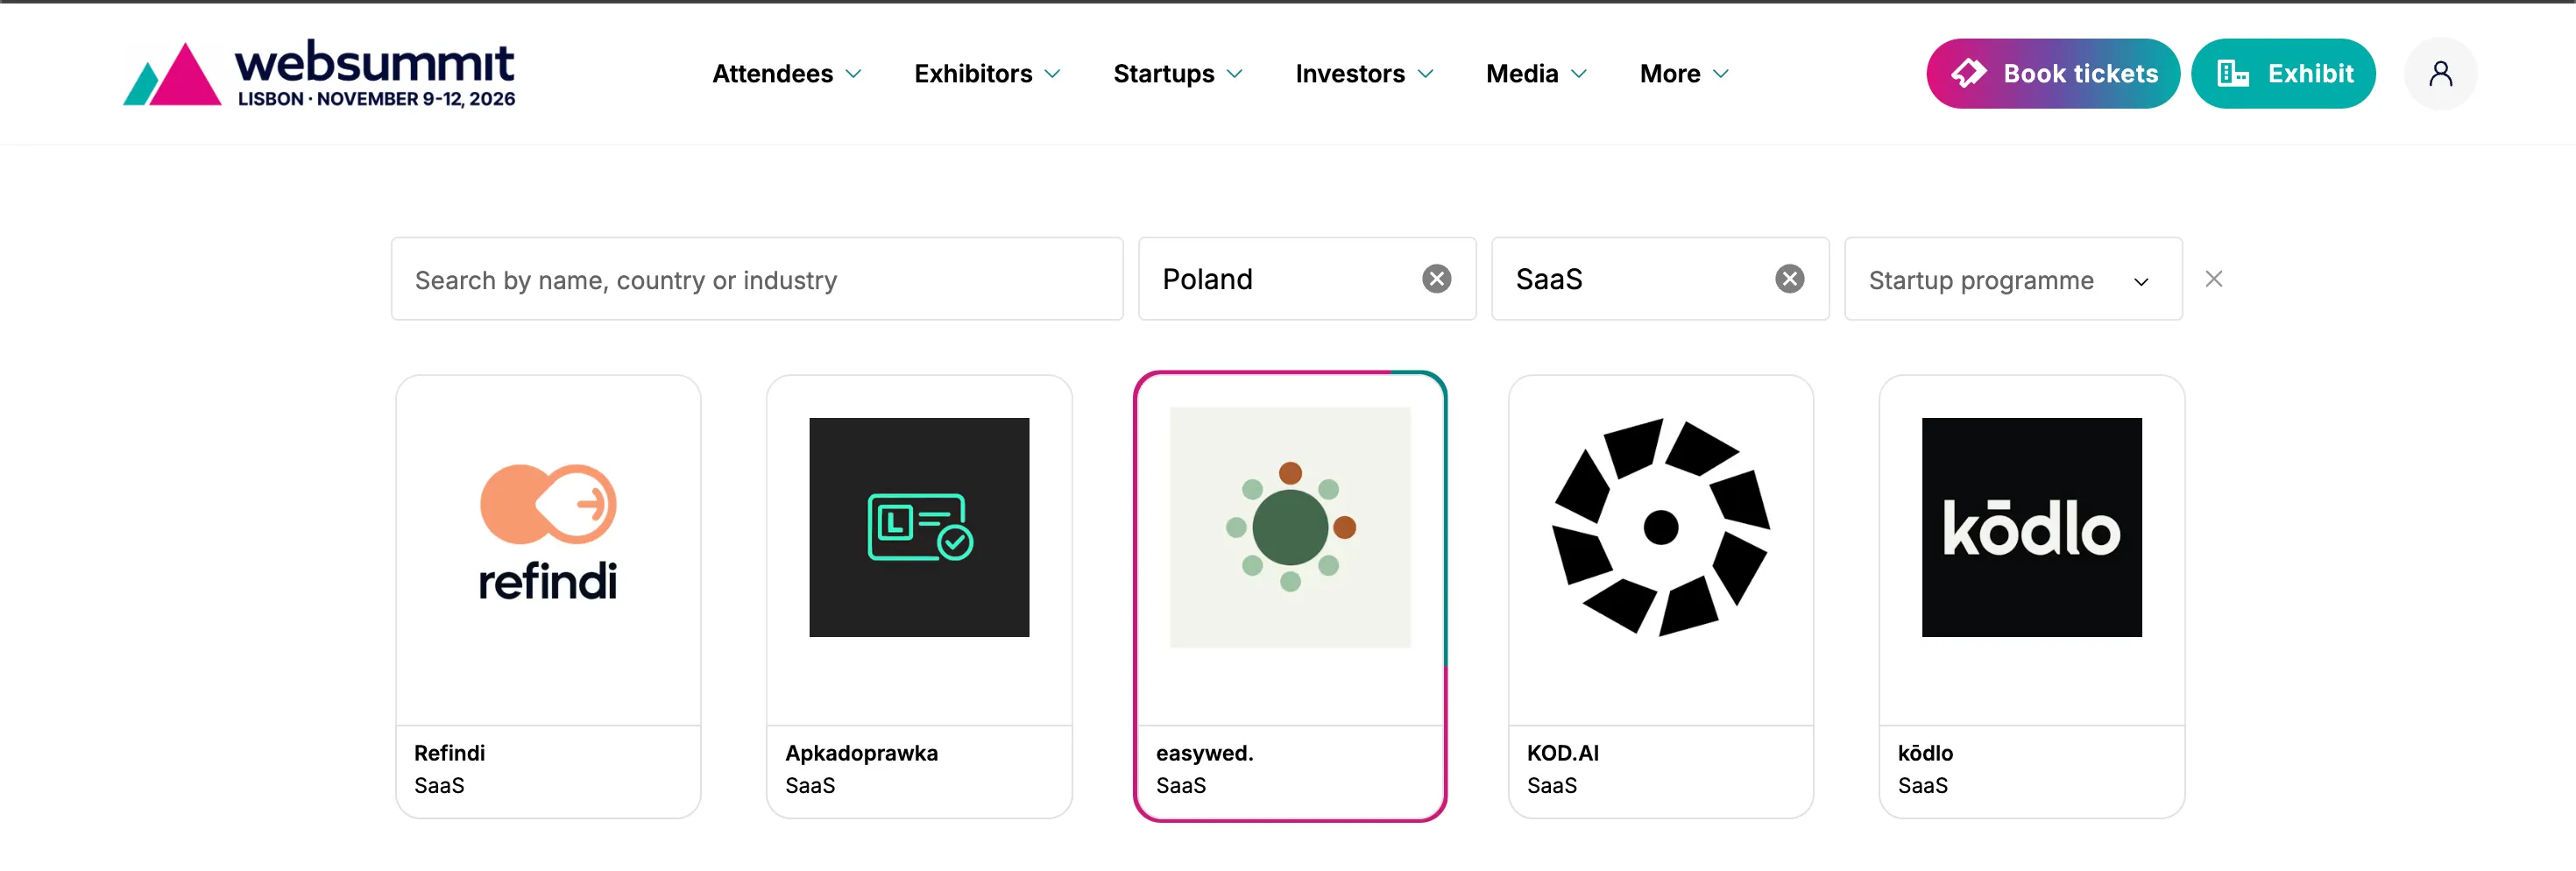Image resolution: width=2576 pixels, height=871 pixels.
Task: Remove the SaaS industry filter
Action: point(1789,279)
